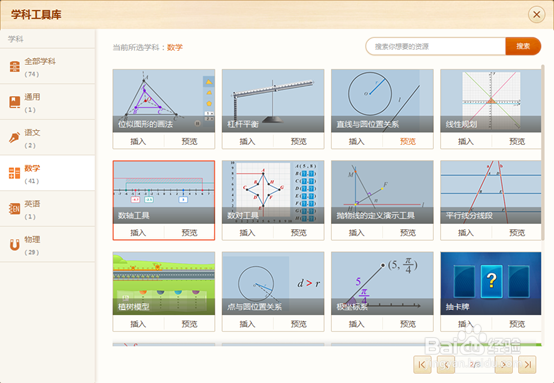Open the 平行线分线段 thumbnail
Image resolution: width=554 pixels, height=383 pixels.
491,192
